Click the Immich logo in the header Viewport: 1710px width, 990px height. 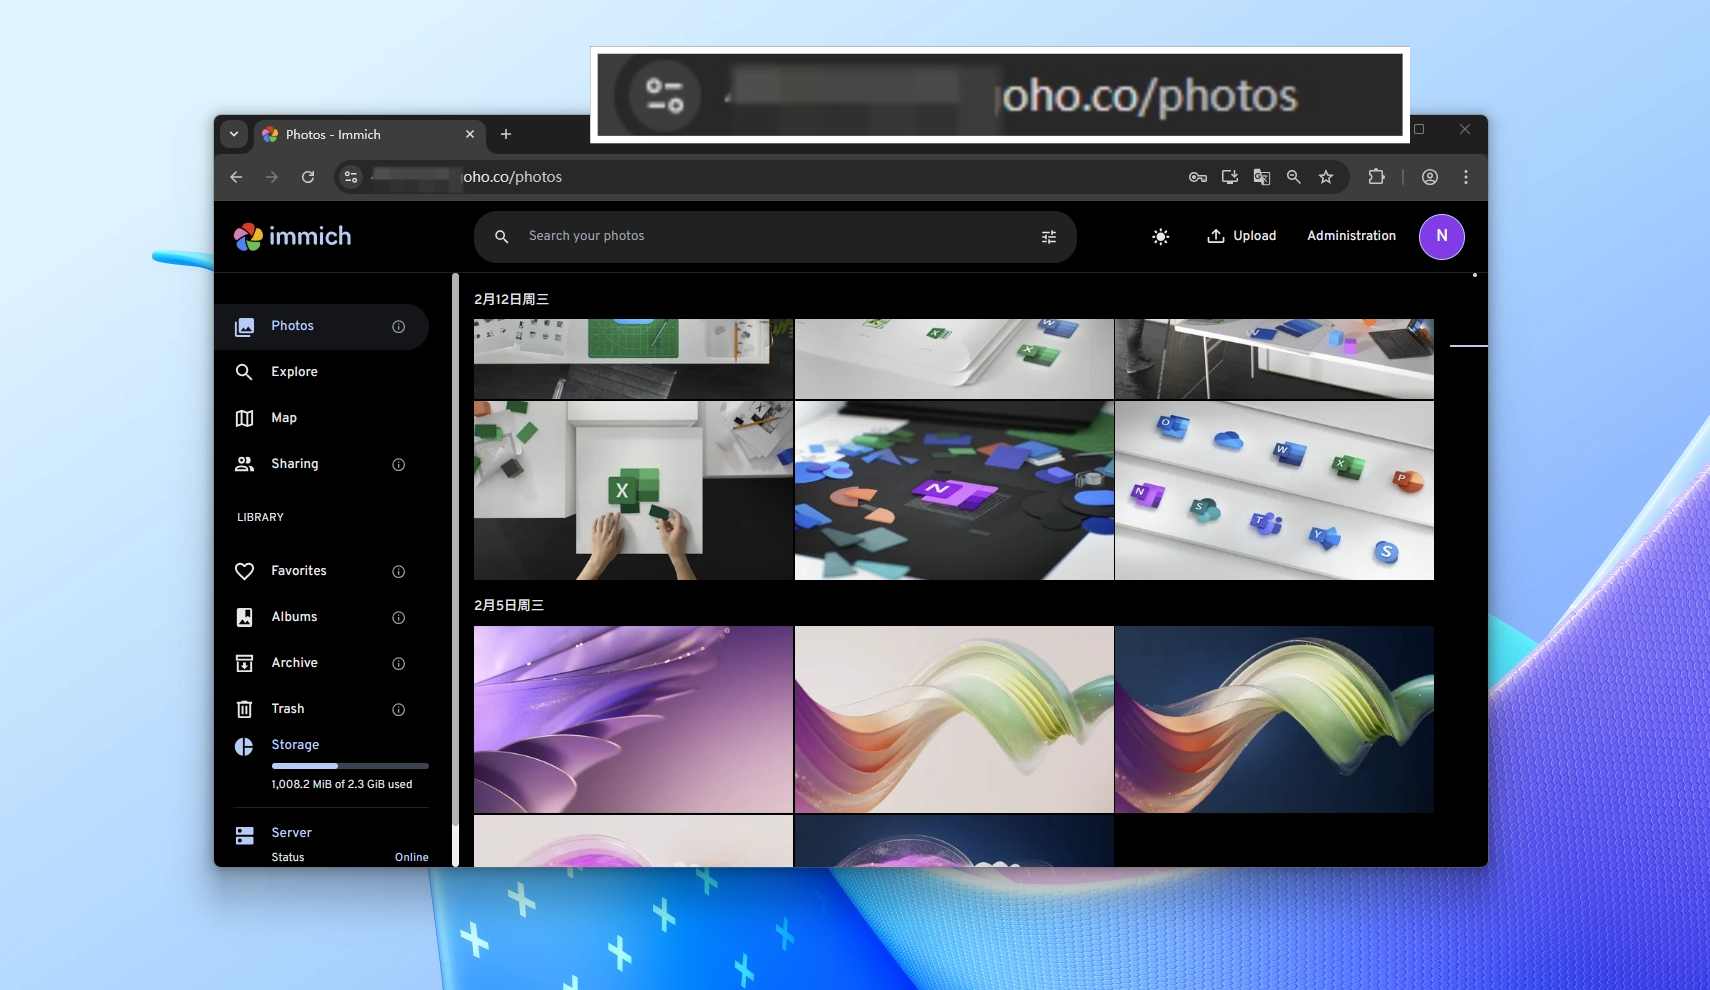[x=292, y=237]
